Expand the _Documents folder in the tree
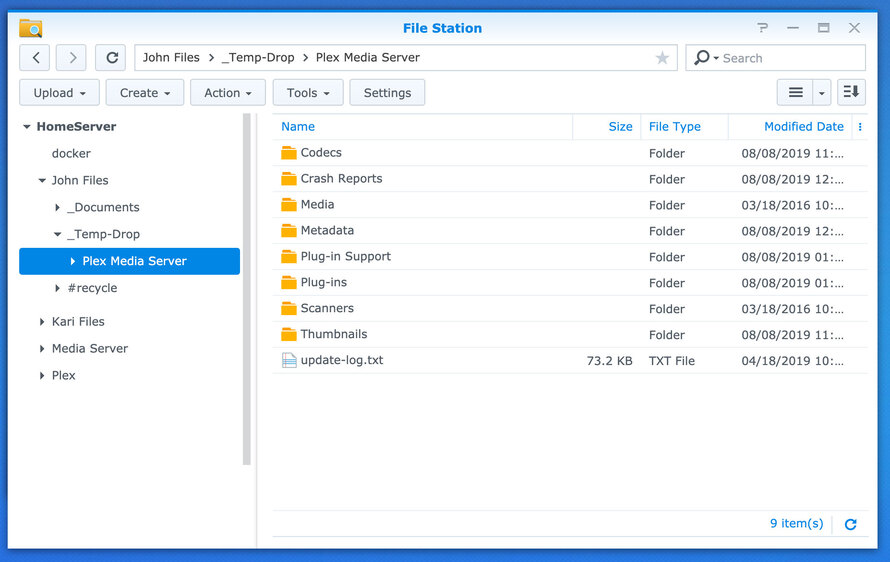Screen dimensions: 890x562 coord(57,207)
